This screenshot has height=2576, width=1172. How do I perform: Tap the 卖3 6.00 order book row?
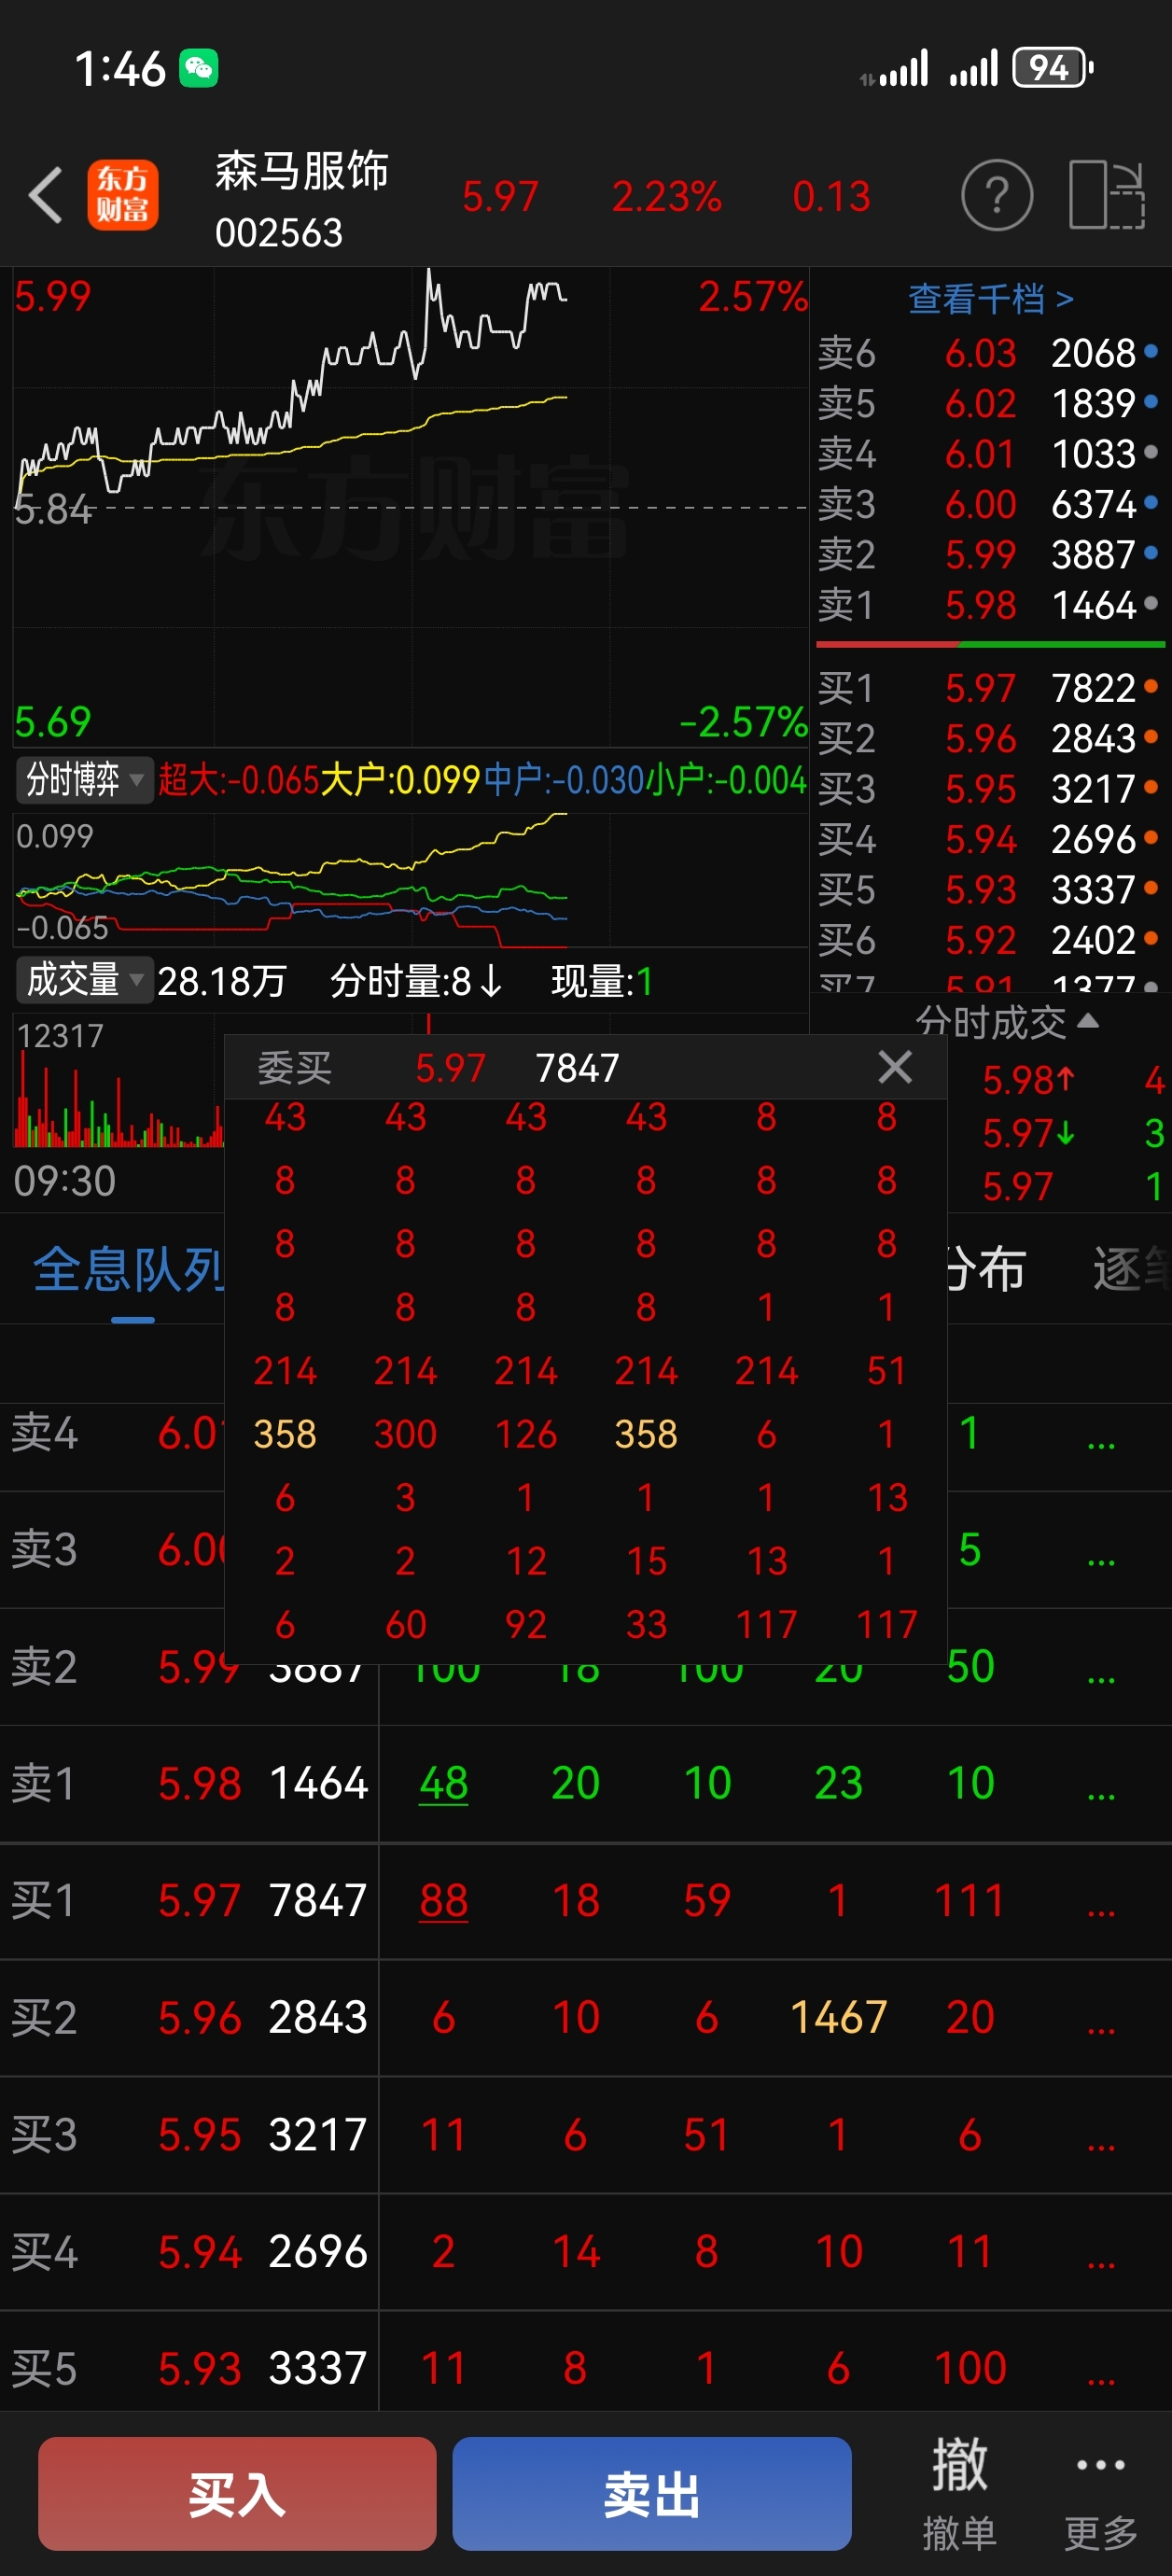[990, 504]
